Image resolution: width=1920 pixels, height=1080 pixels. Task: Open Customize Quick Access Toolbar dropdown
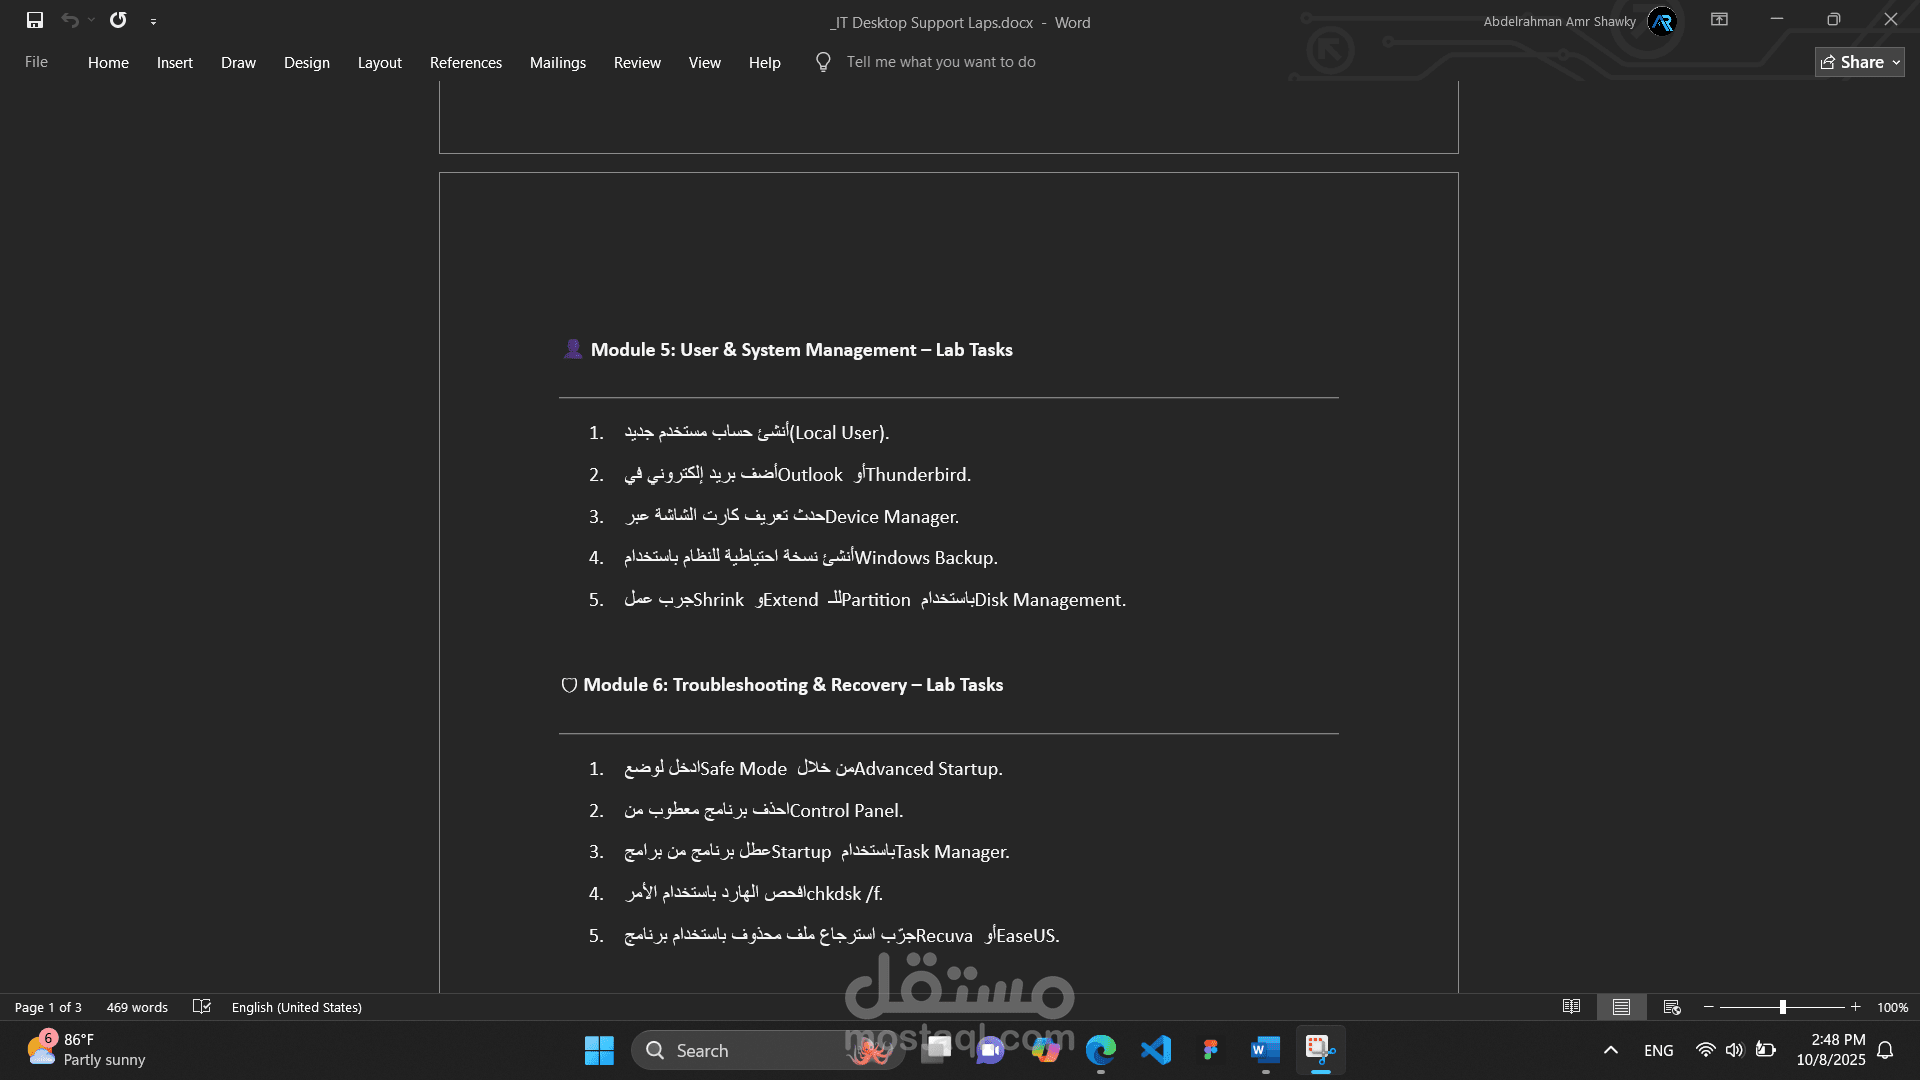coord(153,21)
